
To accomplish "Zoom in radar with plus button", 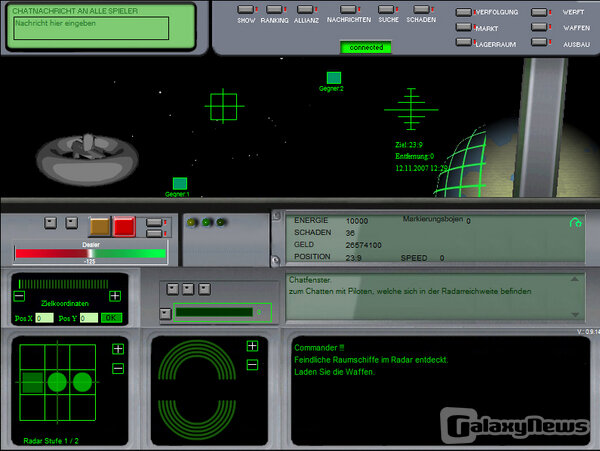I will point(118,349).
